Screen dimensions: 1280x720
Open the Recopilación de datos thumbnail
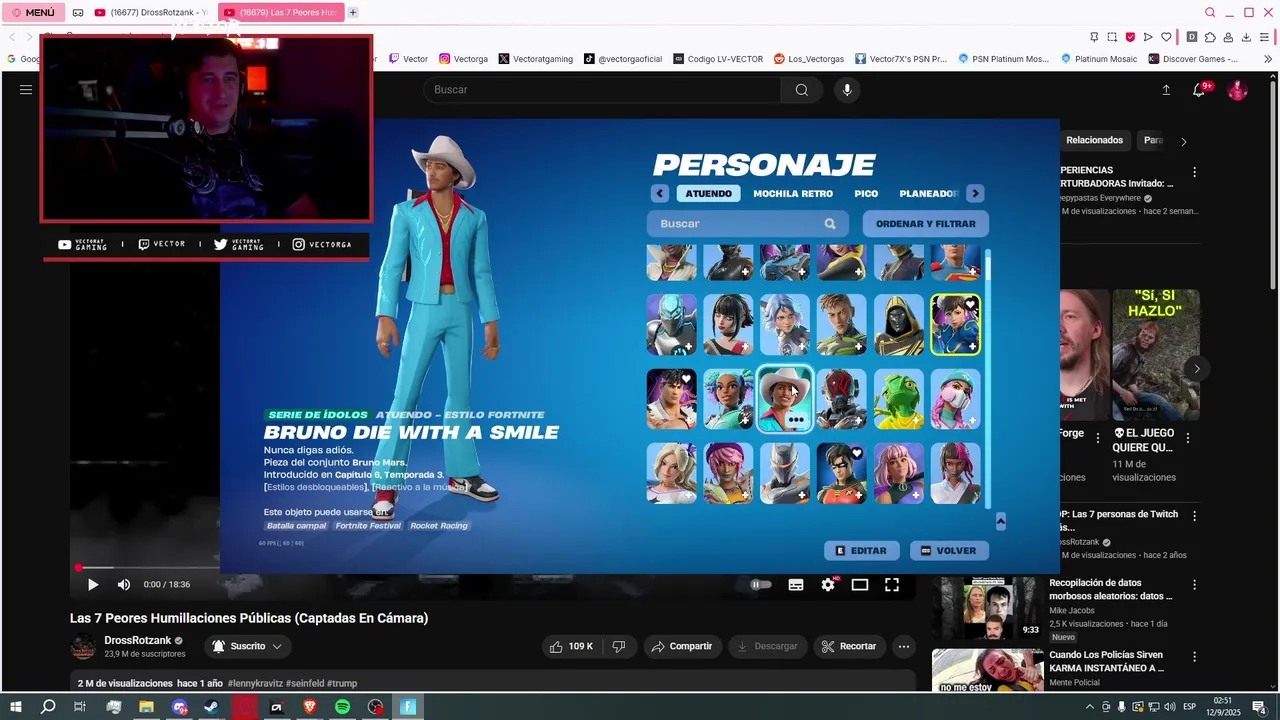point(988,608)
